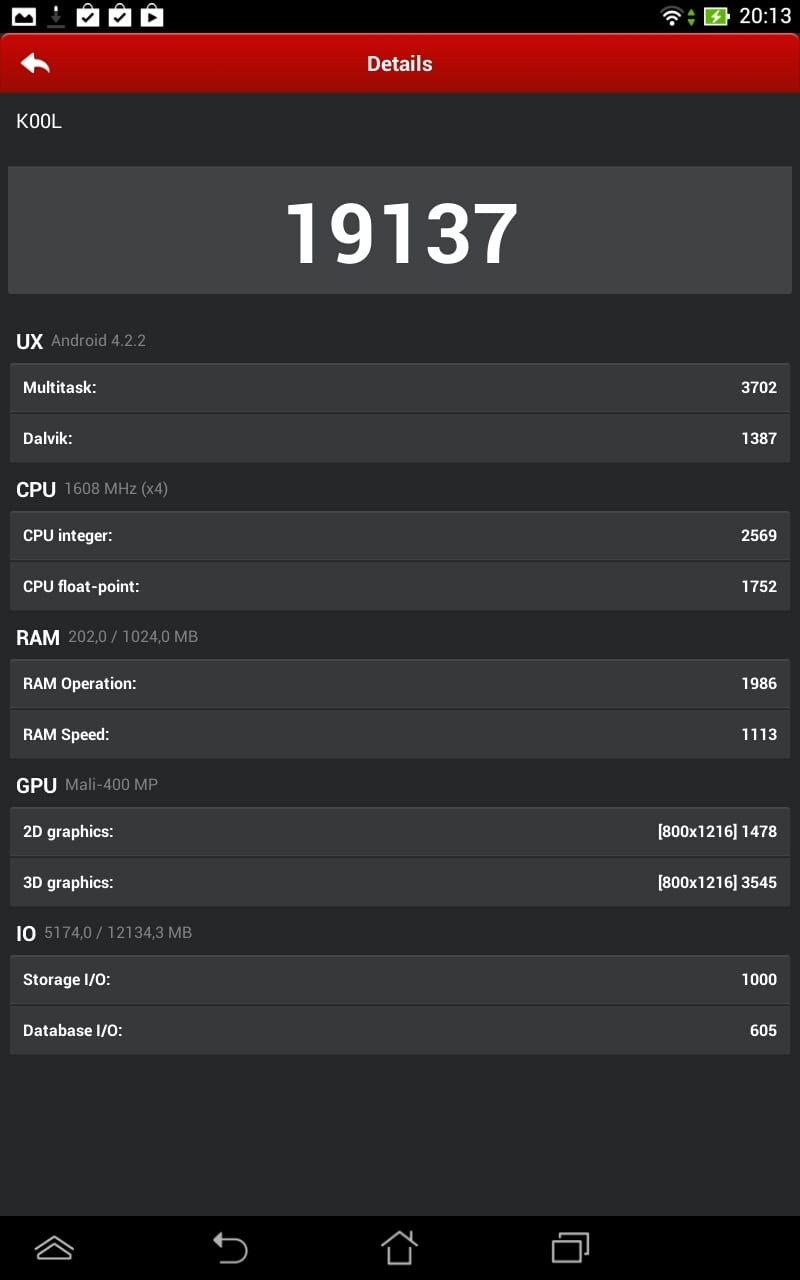Tap the back arrow in Details header
The height and width of the screenshot is (1280, 800).
[35, 63]
